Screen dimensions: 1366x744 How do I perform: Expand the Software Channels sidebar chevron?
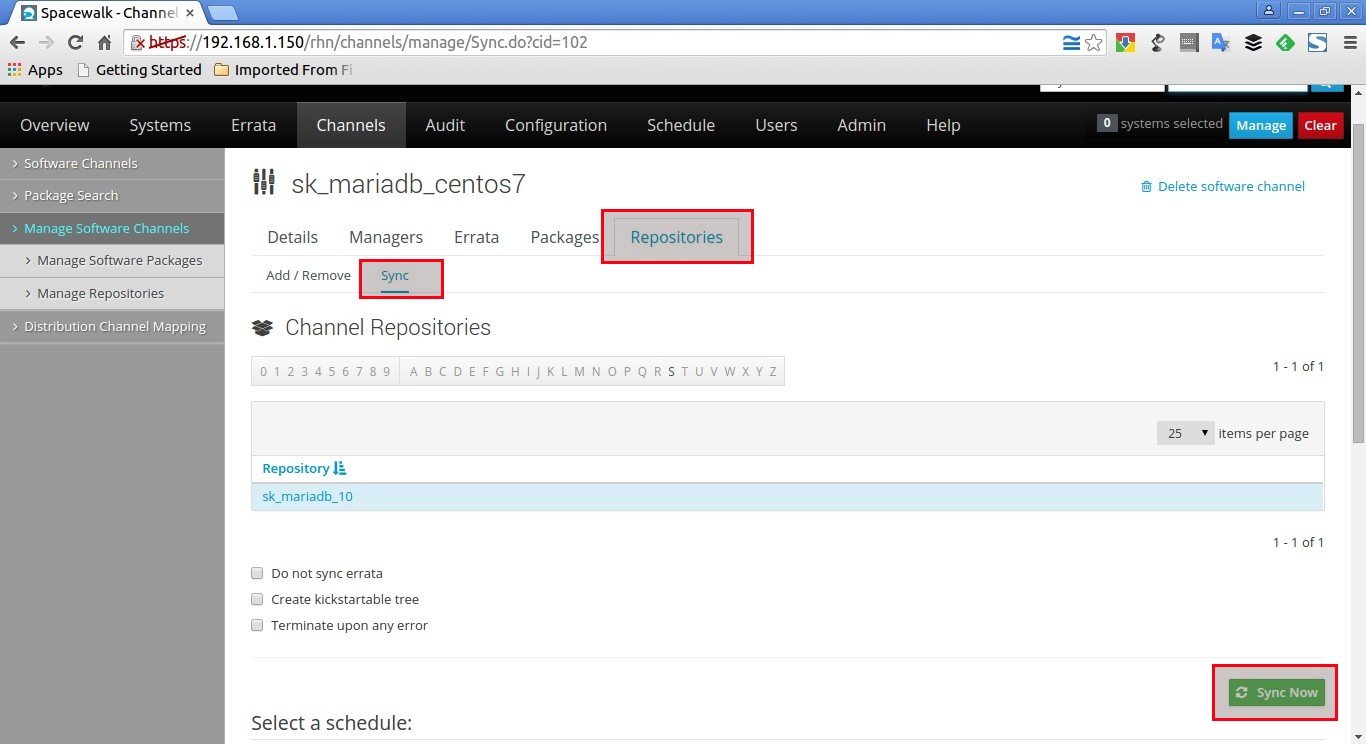[14, 163]
